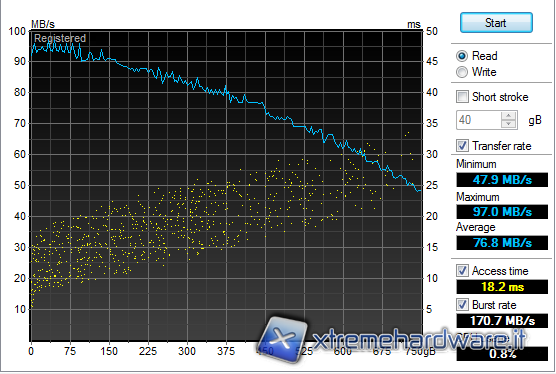Screen dimensions: 556x374
Task: Enable the Short stroke checkbox
Action: click(x=462, y=96)
